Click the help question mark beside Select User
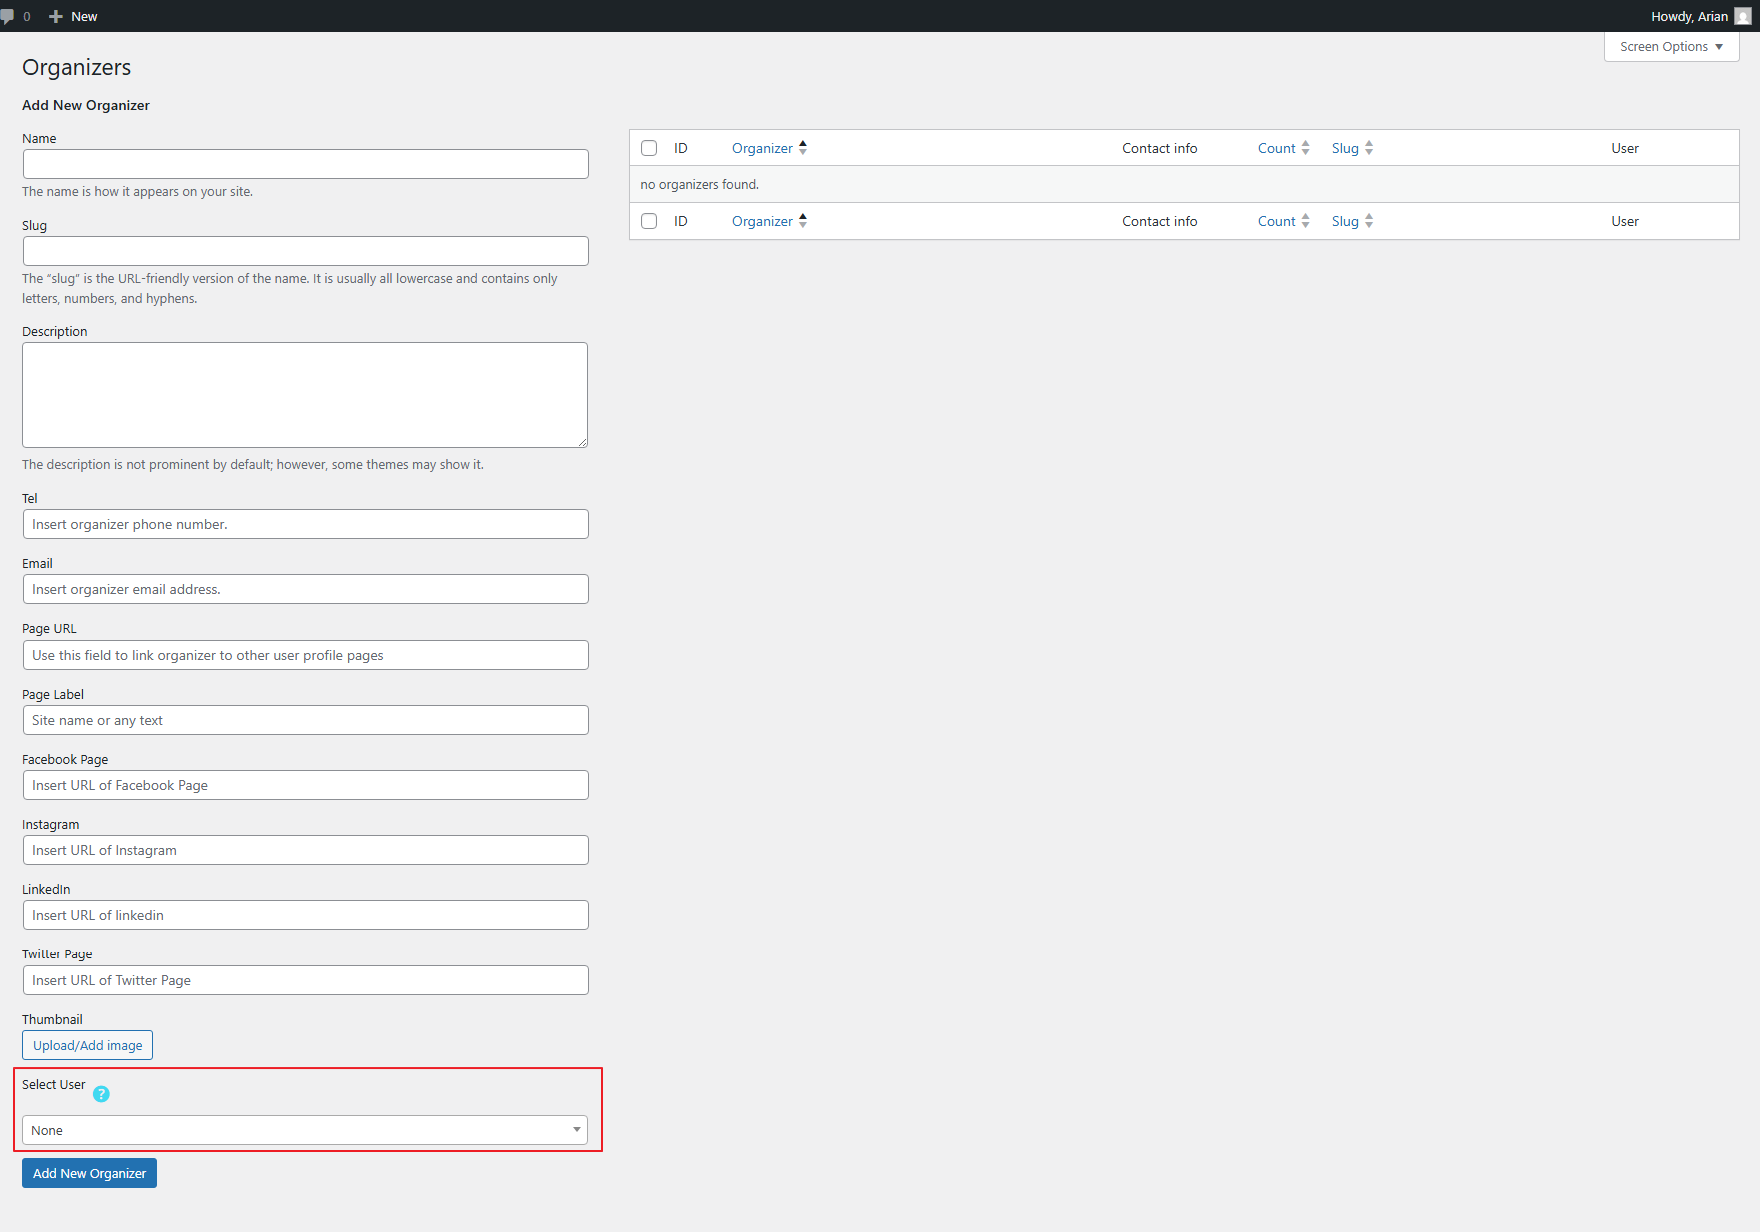The image size is (1760, 1232). coord(101,1094)
